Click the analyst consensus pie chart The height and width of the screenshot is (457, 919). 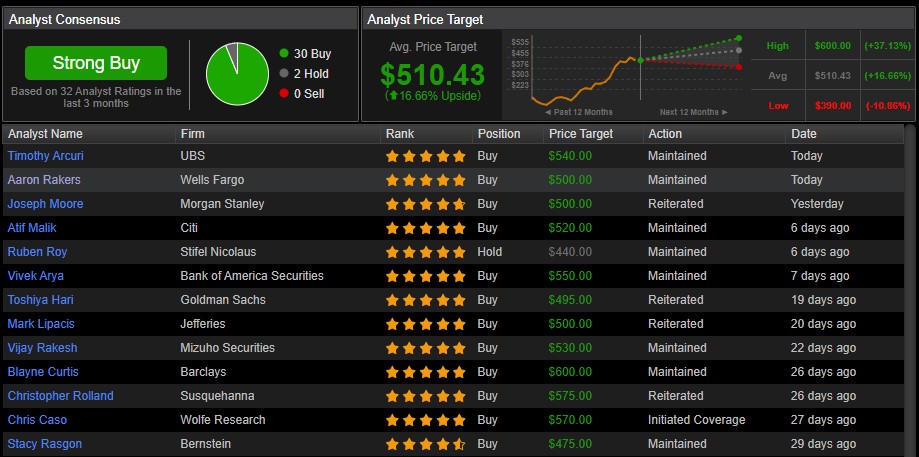tap(237, 74)
